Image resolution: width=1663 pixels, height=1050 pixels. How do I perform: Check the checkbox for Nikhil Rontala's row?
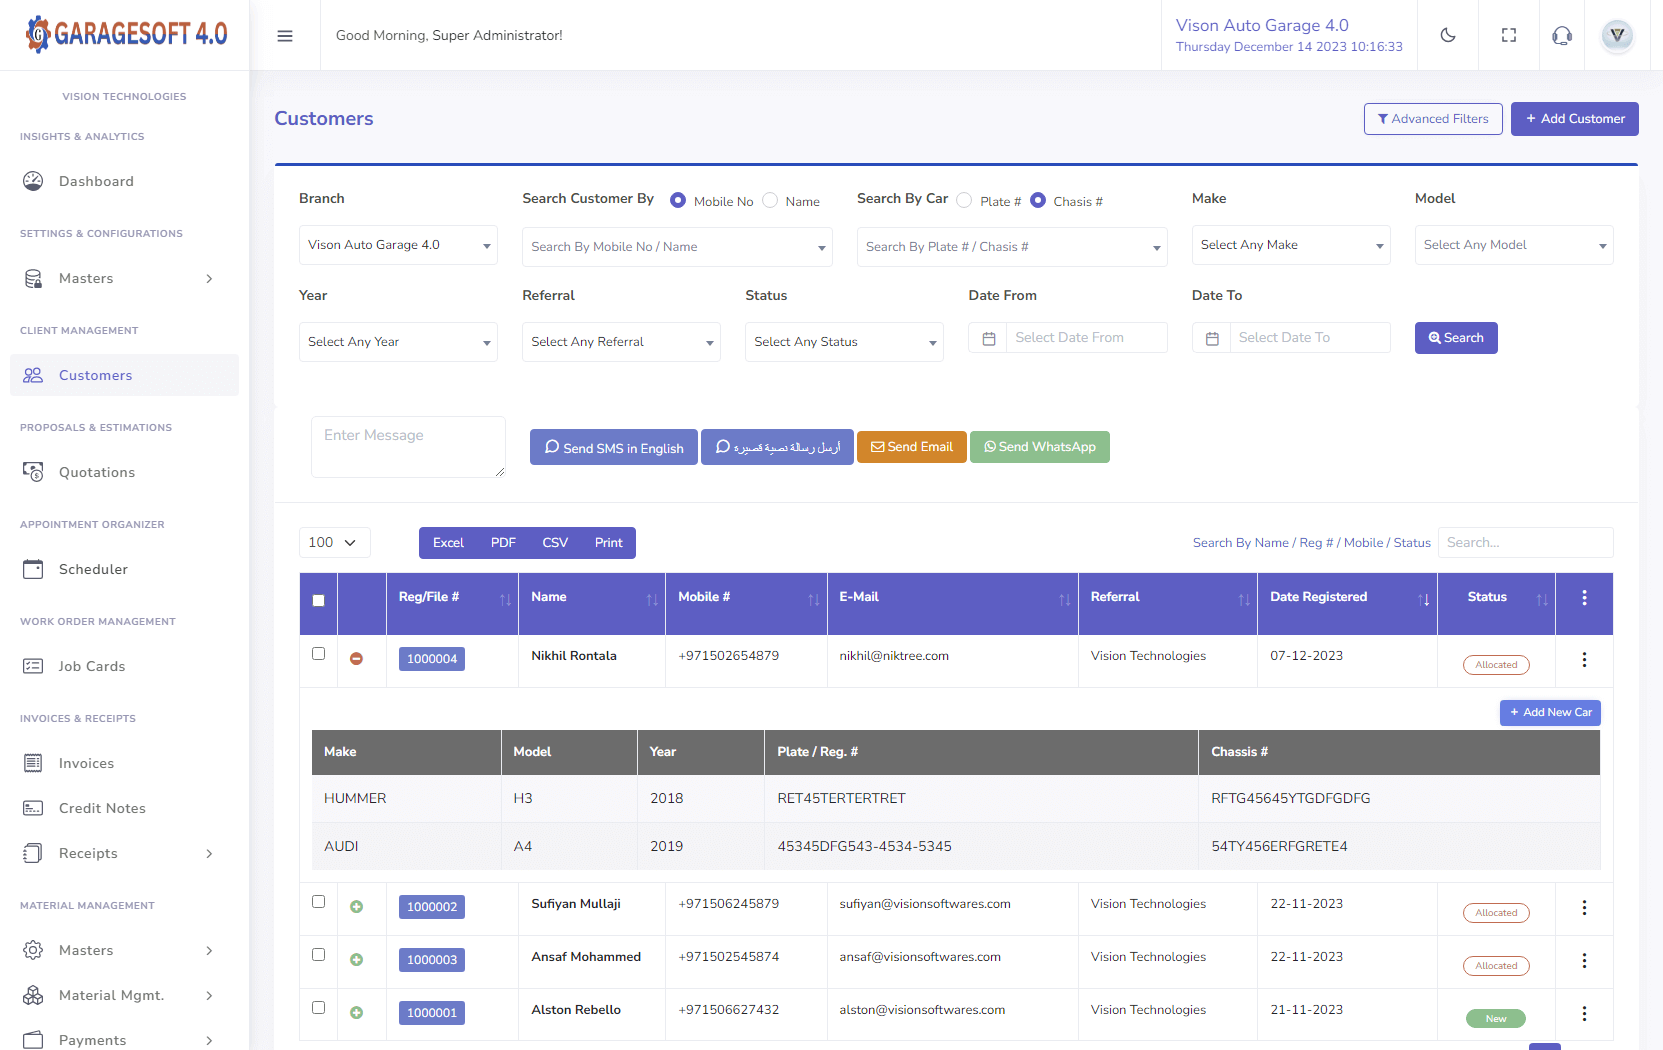pos(318,652)
